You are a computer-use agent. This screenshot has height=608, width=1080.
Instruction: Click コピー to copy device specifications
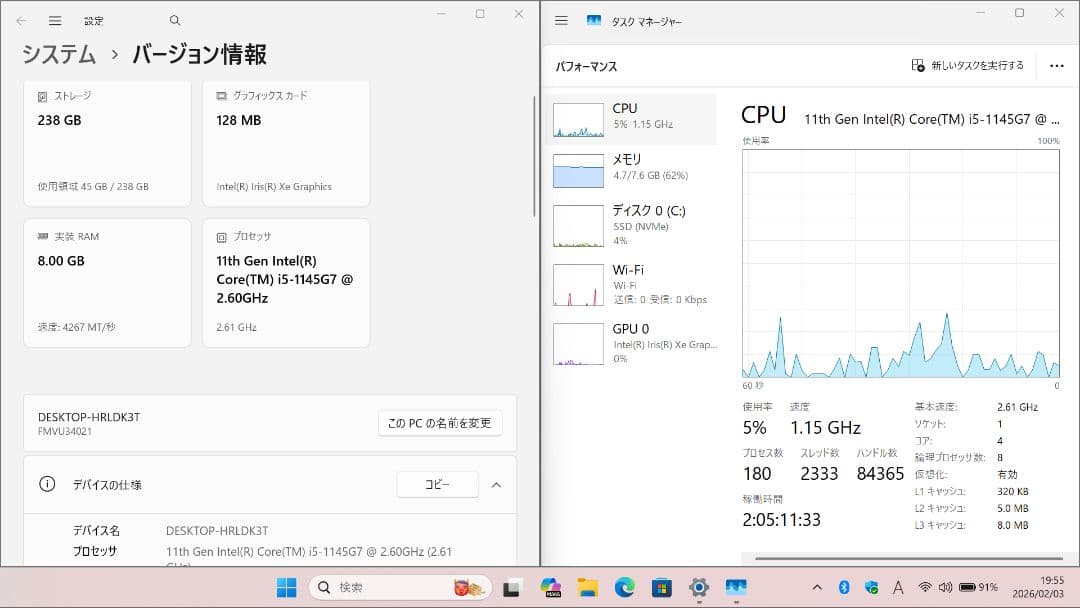438,484
